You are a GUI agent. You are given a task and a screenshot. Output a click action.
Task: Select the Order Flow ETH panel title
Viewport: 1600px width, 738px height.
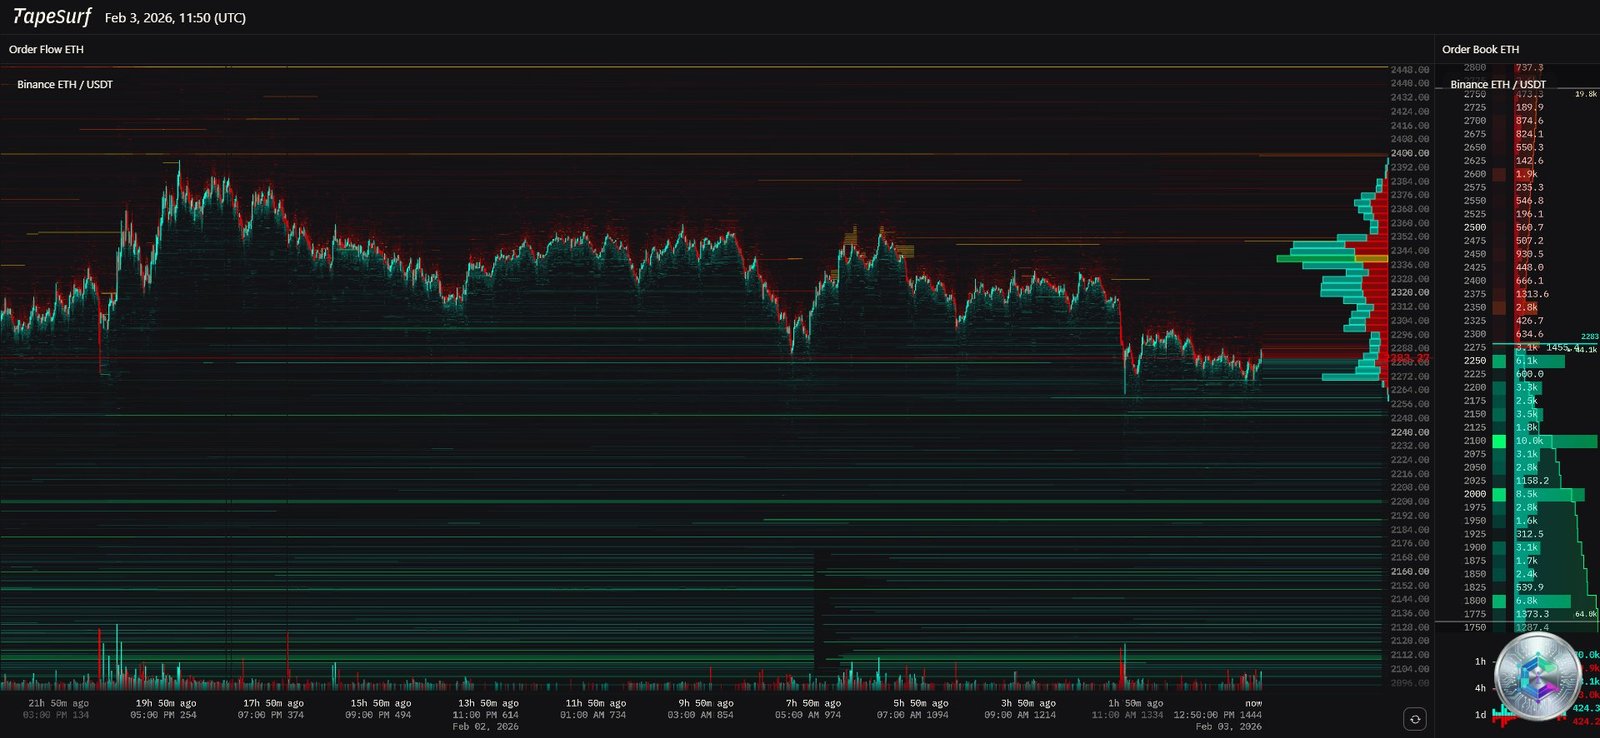pyautogui.click(x=46, y=49)
